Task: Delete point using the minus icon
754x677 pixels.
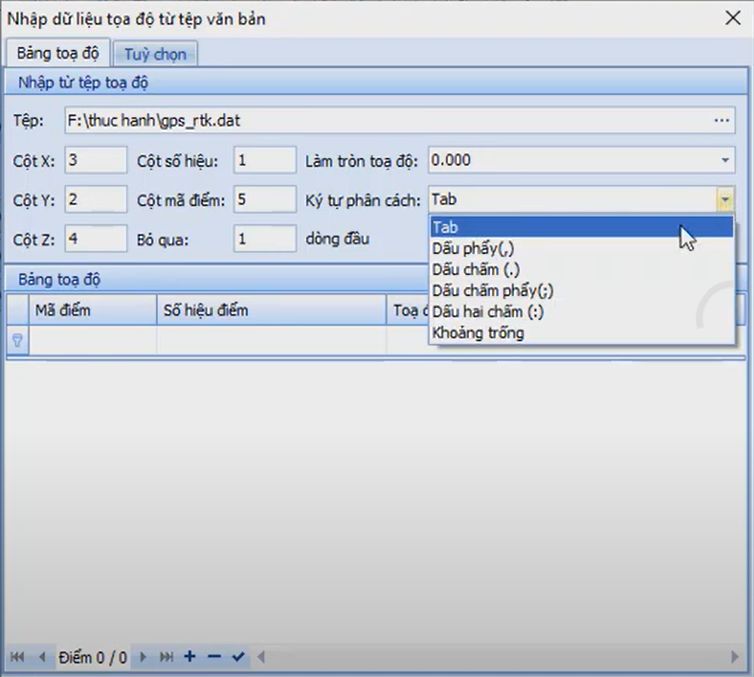Action: [213, 657]
